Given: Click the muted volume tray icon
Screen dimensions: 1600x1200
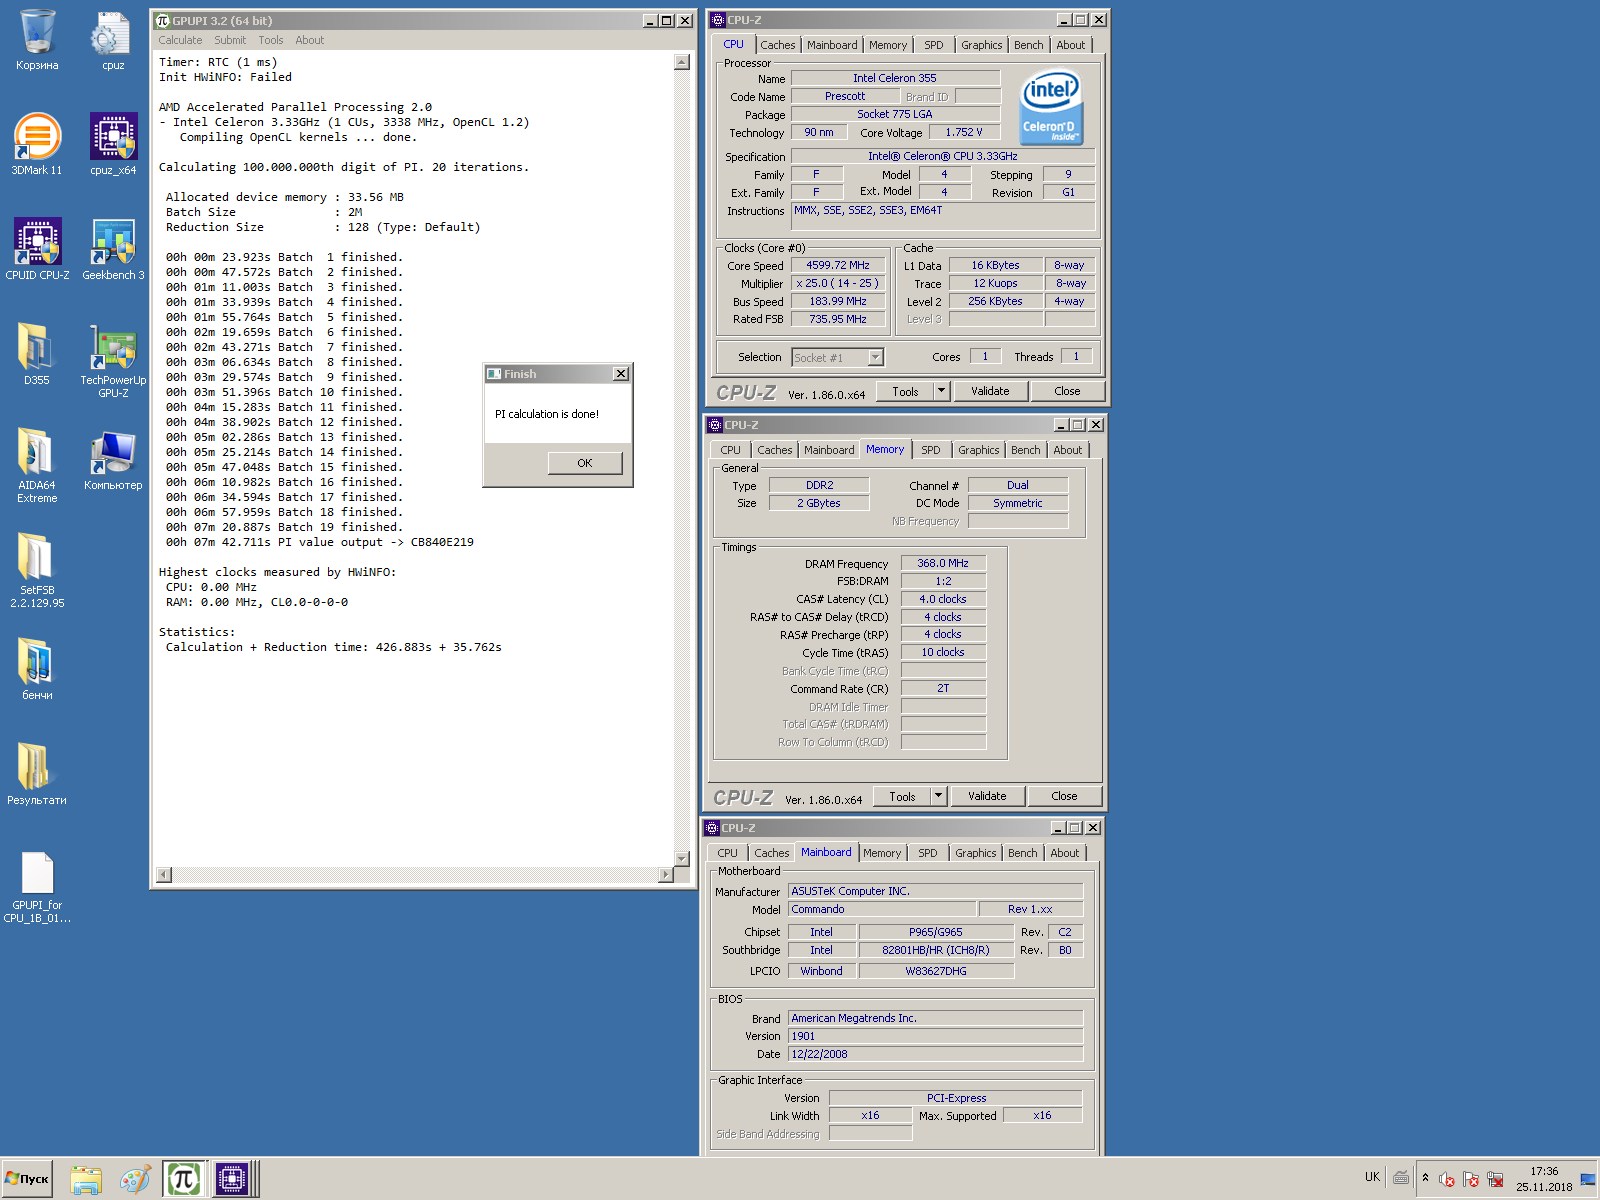Looking at the screenshot, I should click(1446, 1179).
